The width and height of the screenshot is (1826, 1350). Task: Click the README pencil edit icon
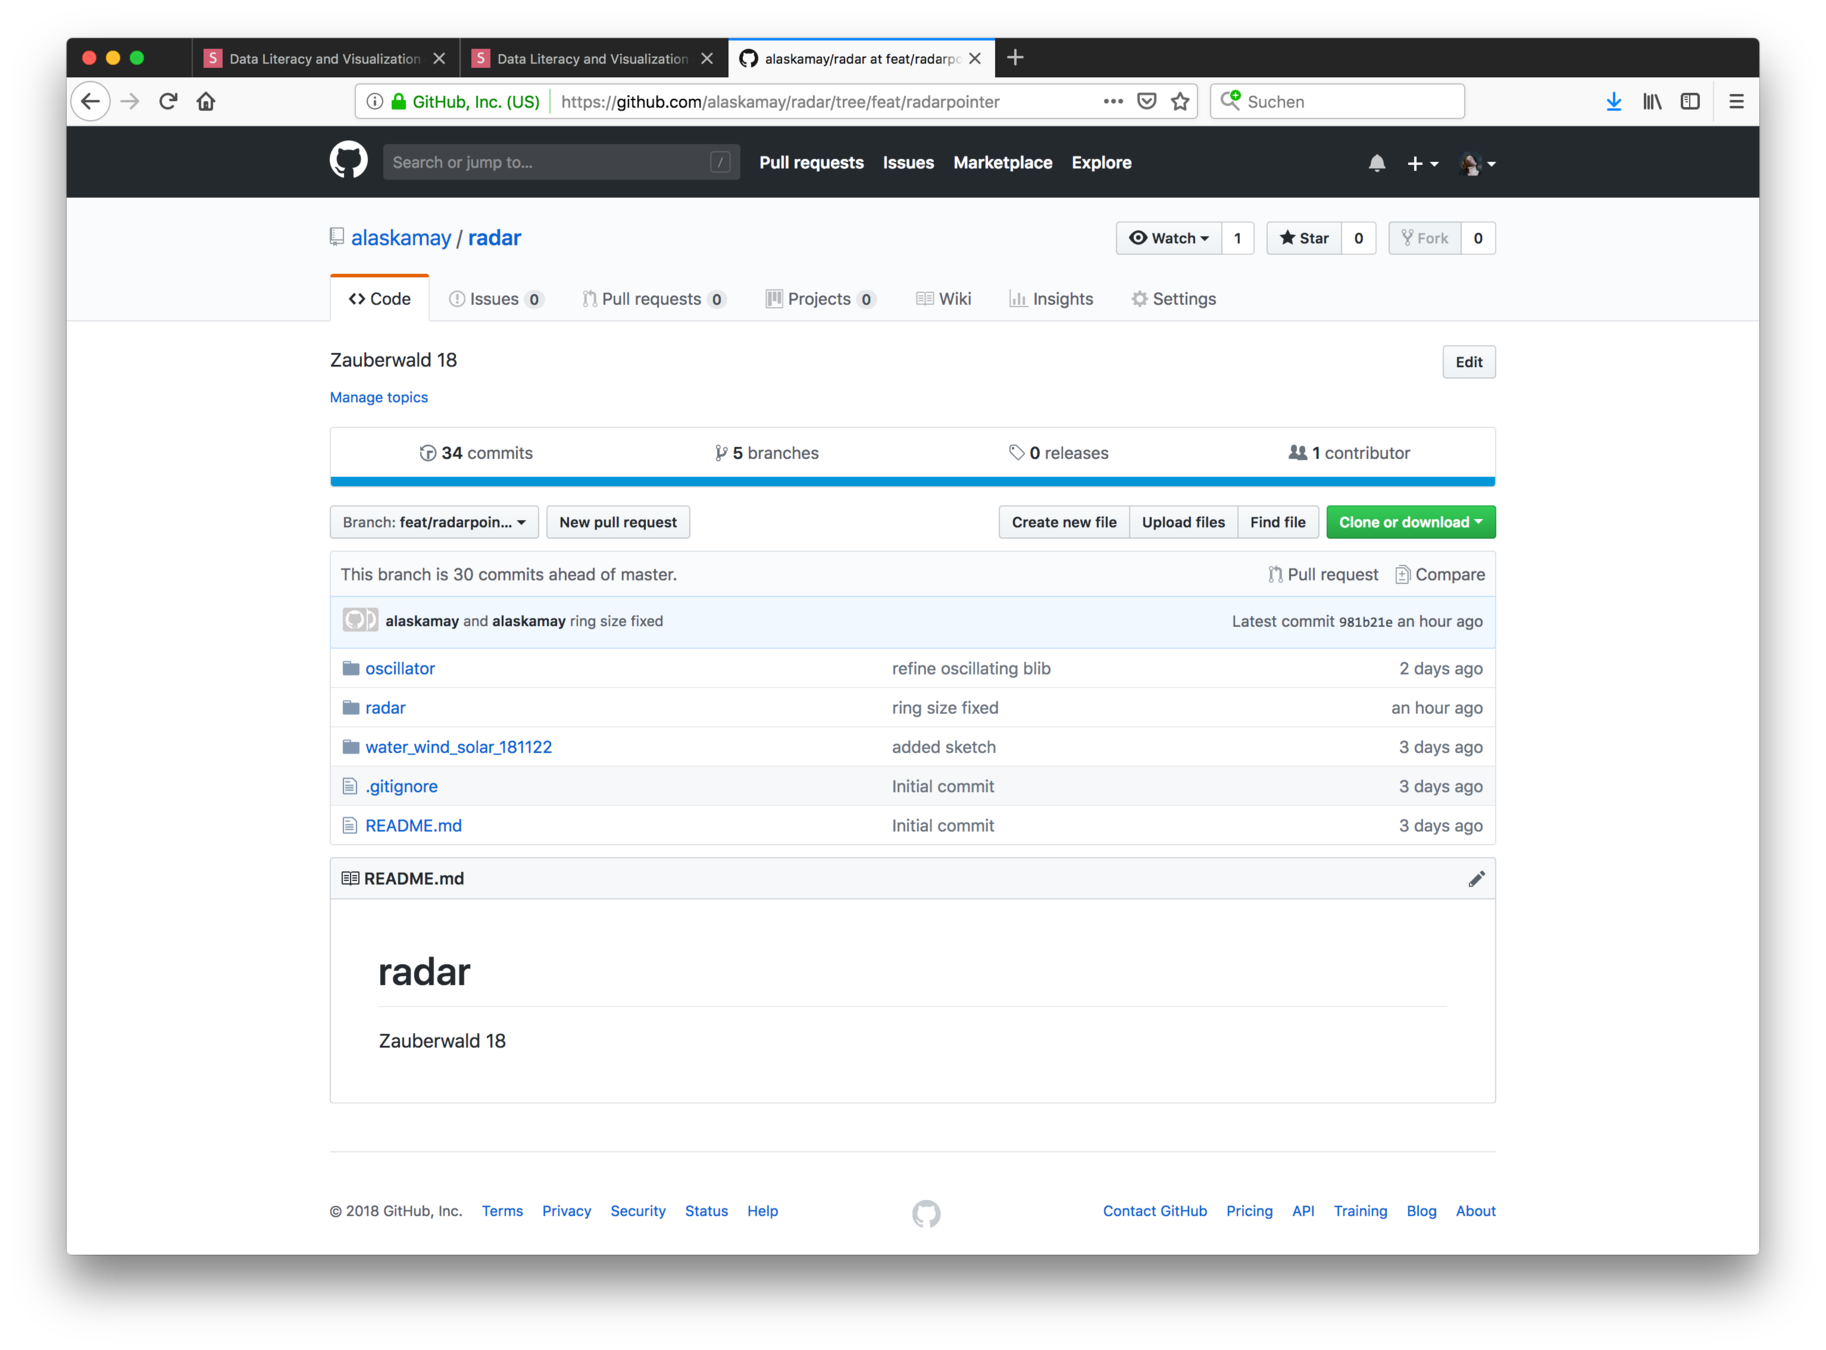point(1476,879)
